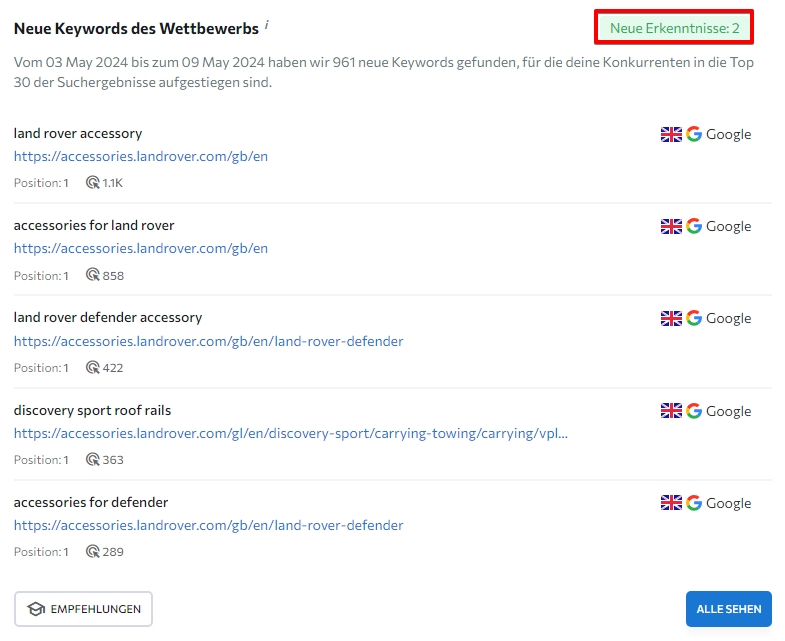The width and height of the screenshot is (785, 641).
Task: Click the ALLE SEHEN button
Action: tap(728, 609)
